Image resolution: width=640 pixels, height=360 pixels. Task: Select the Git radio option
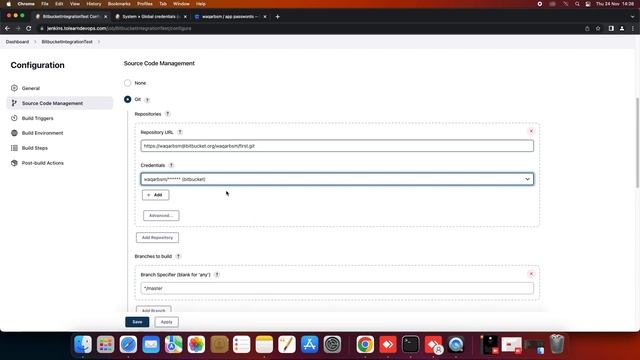coord(128,99)
